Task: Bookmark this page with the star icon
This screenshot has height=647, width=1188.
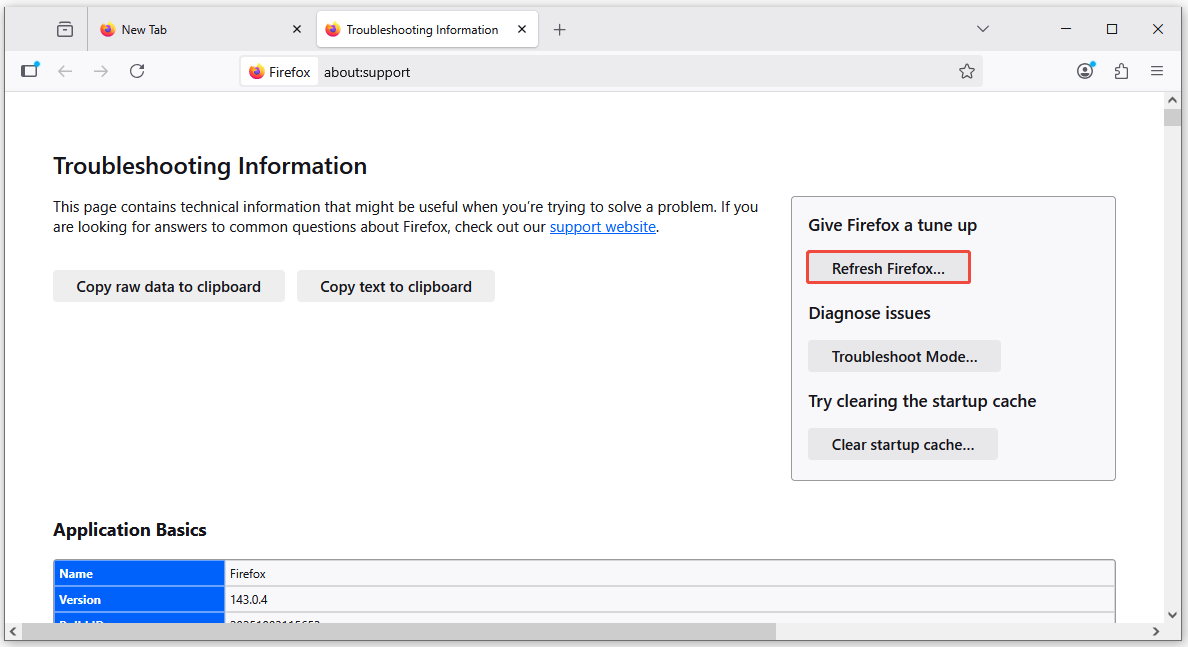Action: point(967,71)
